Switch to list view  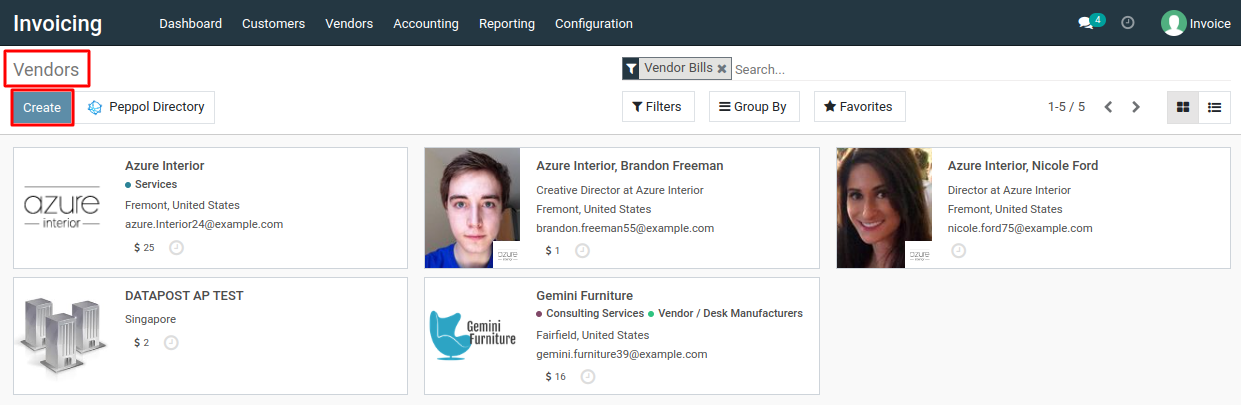(x=1214, y=107)
